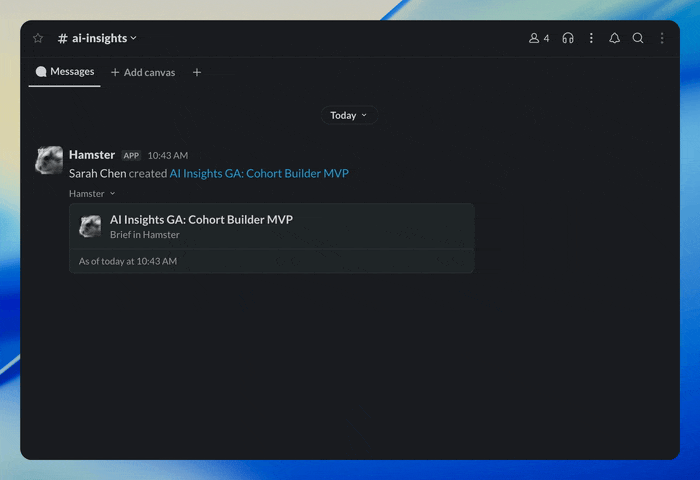The width and height of the screenshot is (700, 480).
Task: Open the Hamster sender name profile
Action: coord(92,155)
